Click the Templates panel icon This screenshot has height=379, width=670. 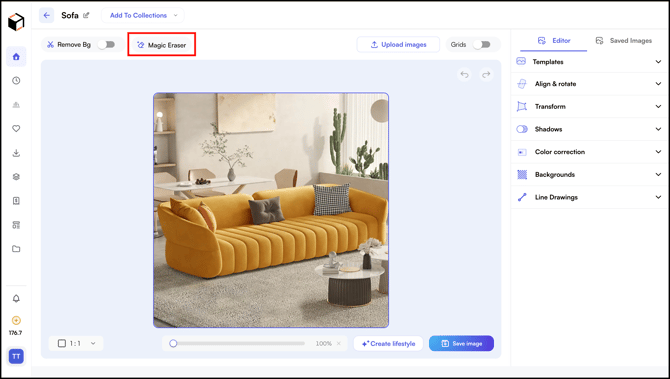click(521, 62)
